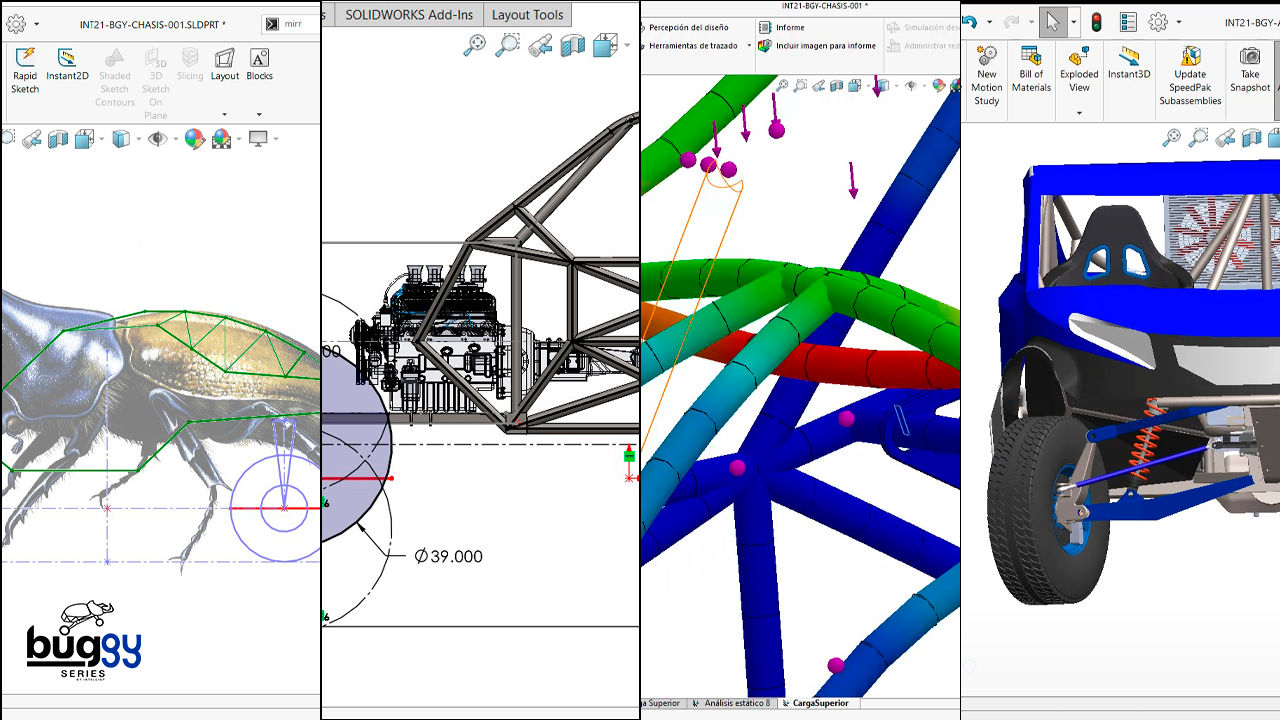Click the Rebuild traffic light icon

(x=1096, y=22)
